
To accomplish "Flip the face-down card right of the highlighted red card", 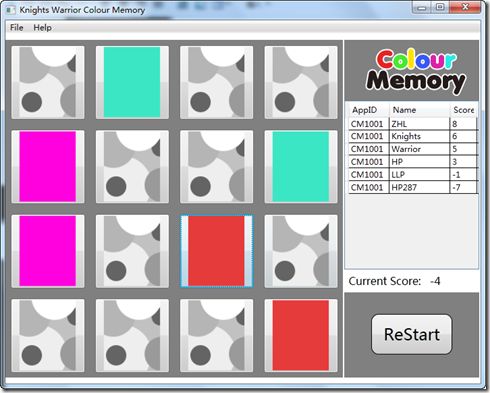I will point(301,251).
